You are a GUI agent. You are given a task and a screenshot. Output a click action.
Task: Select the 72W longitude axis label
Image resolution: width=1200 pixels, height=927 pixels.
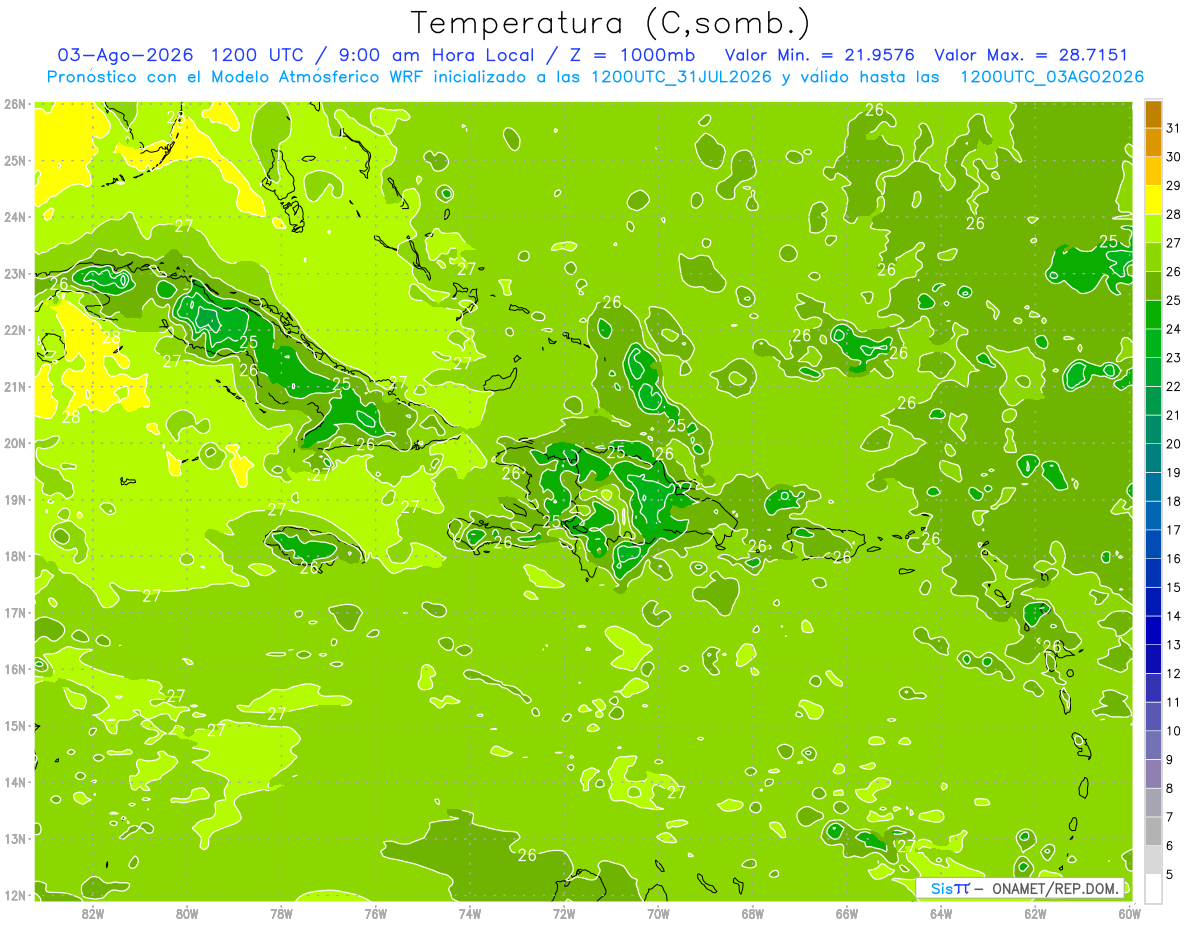(x=564, y=913)
